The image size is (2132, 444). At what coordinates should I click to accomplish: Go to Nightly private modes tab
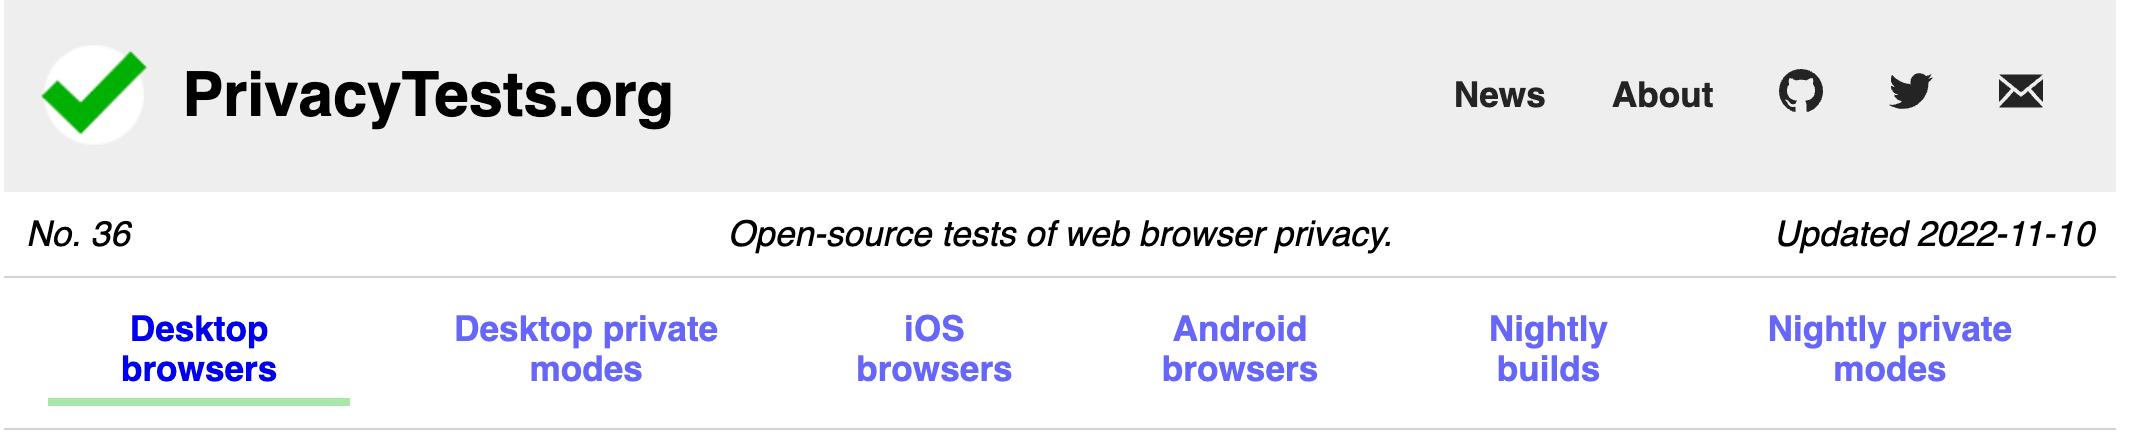tap(1889, 349)
